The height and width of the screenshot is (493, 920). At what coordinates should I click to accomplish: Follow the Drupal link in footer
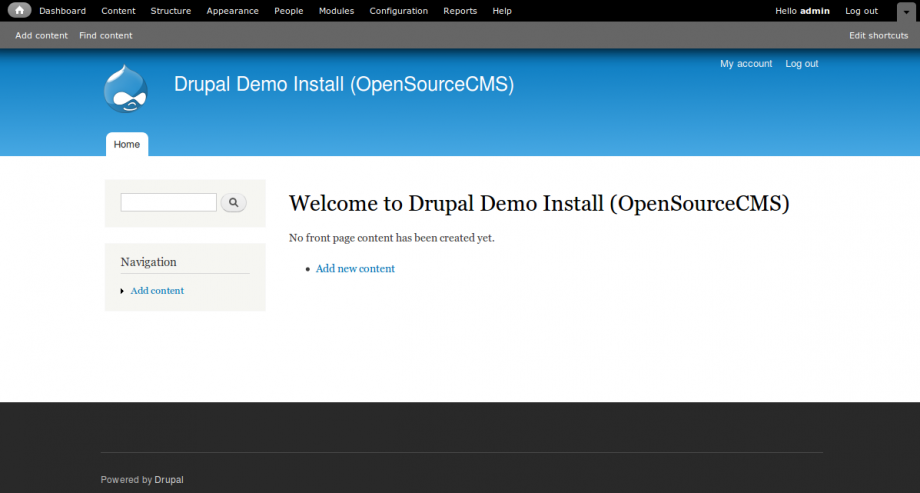169,480
